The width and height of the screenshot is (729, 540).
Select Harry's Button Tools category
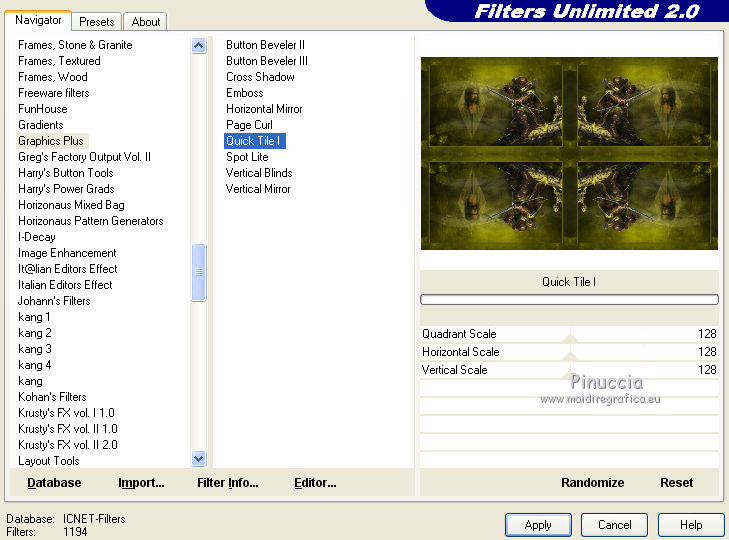66,173
